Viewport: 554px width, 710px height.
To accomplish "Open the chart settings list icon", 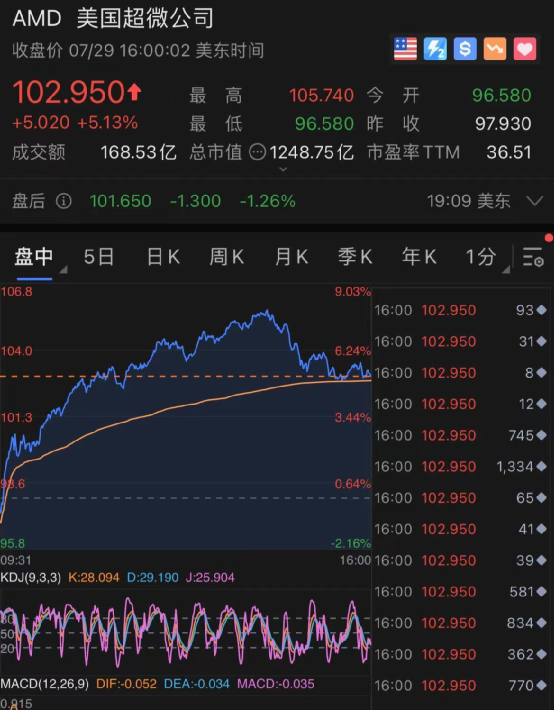I will point(533,257).
